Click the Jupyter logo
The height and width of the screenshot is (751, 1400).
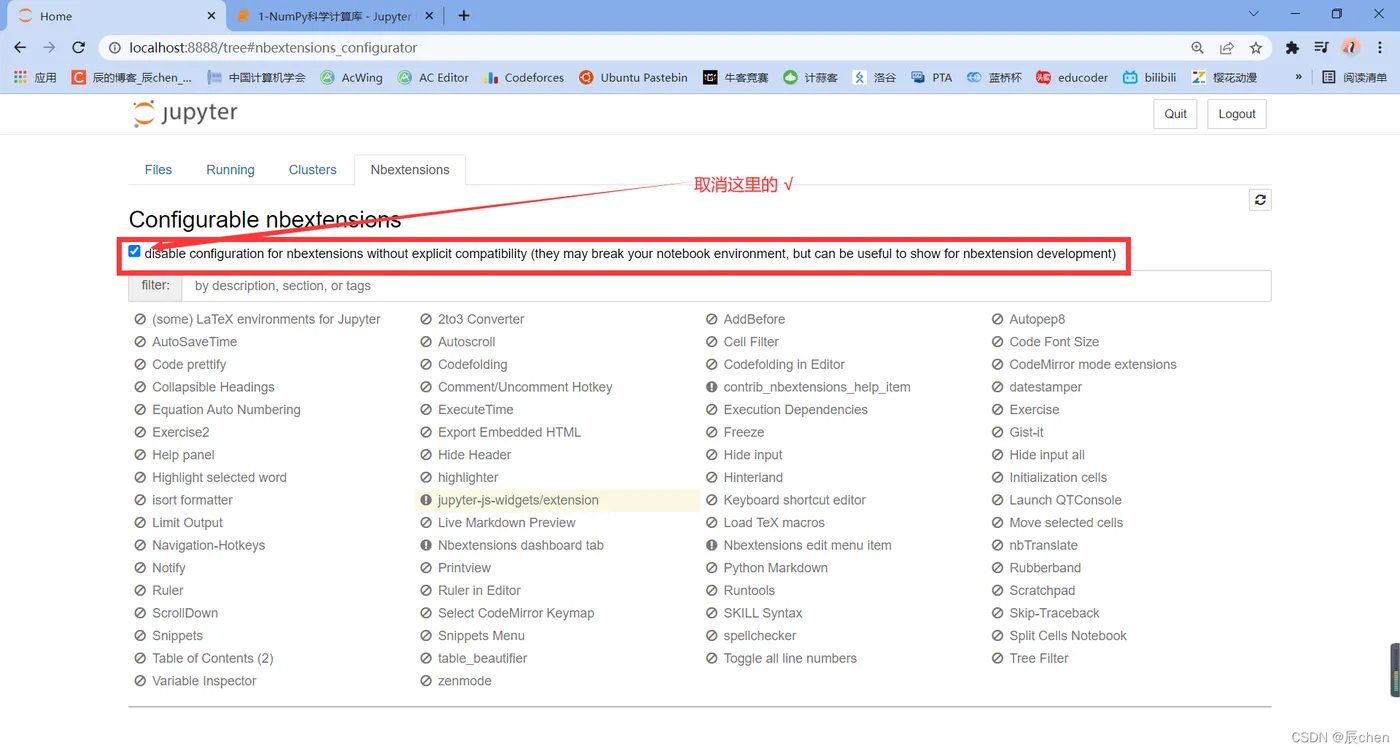pyautogui.click(x=185, y=113)
